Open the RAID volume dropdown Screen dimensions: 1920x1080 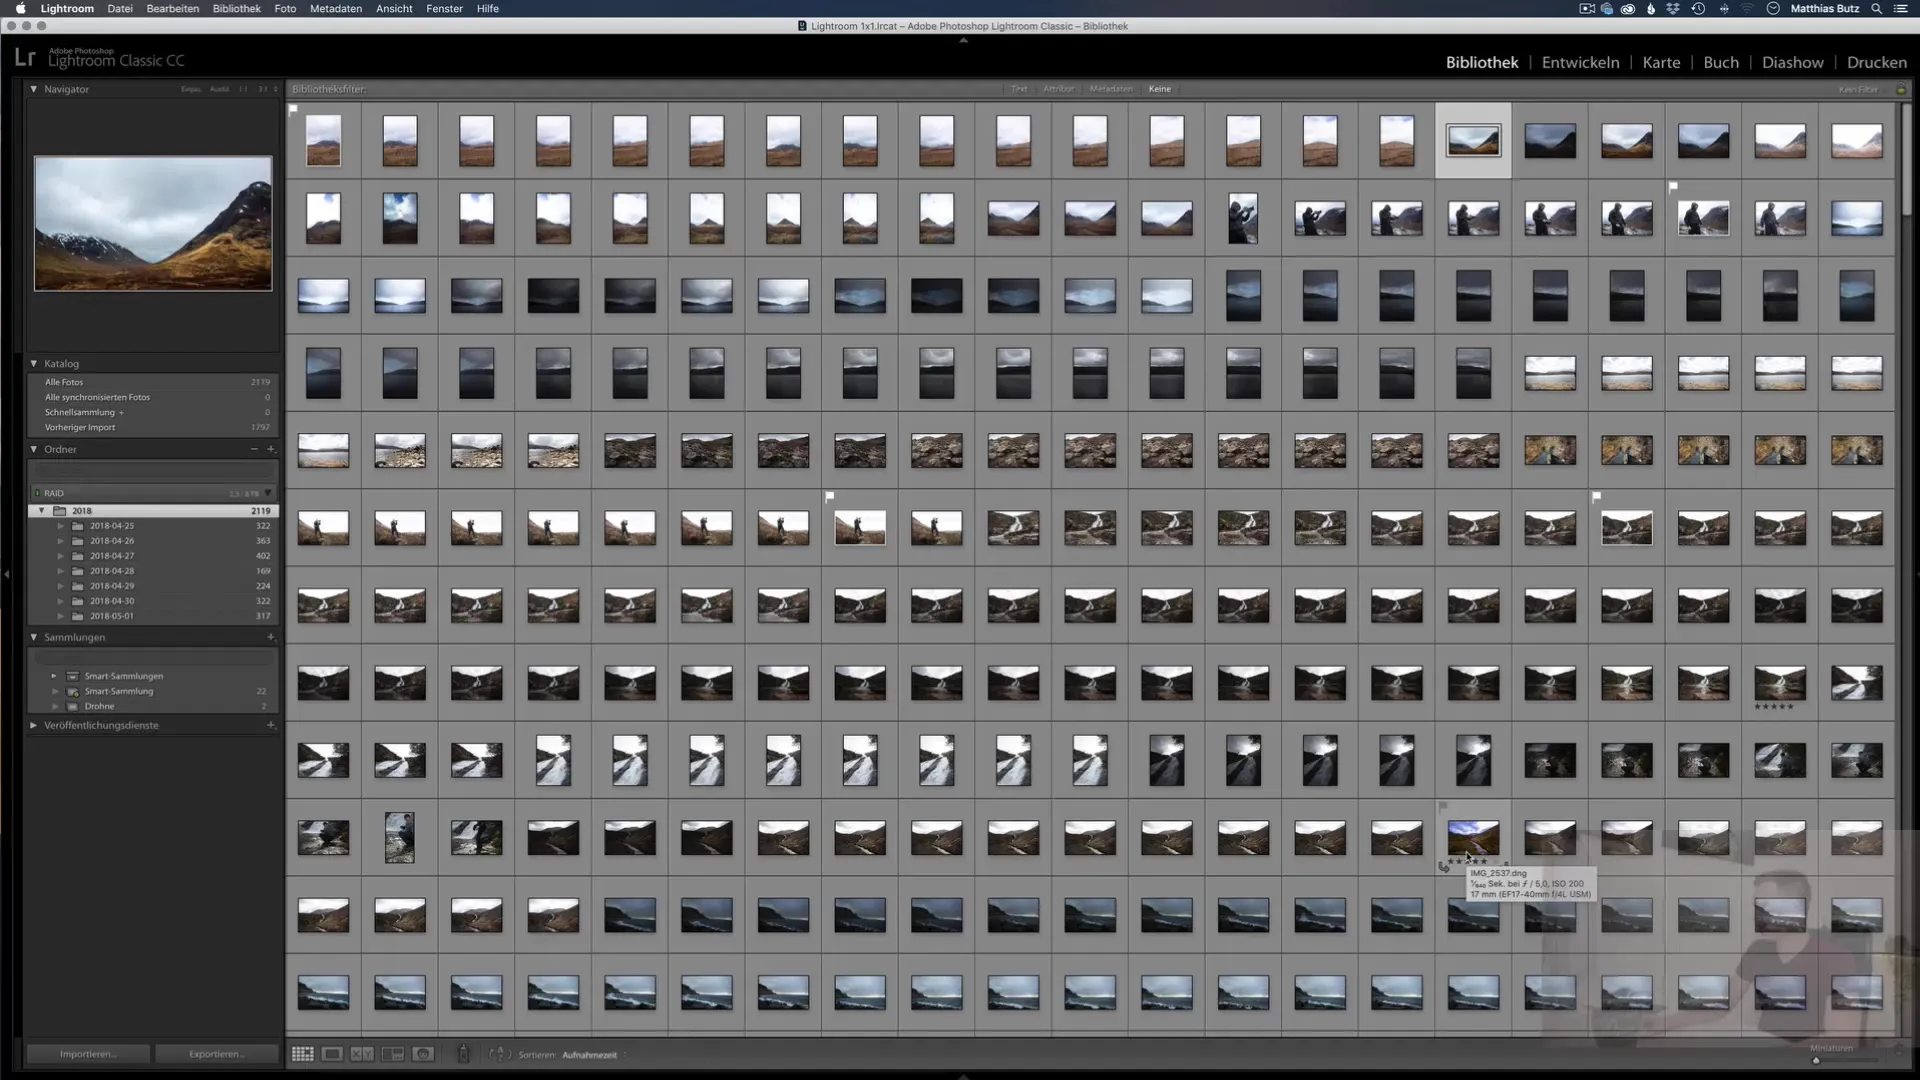(x=268, y=493)
